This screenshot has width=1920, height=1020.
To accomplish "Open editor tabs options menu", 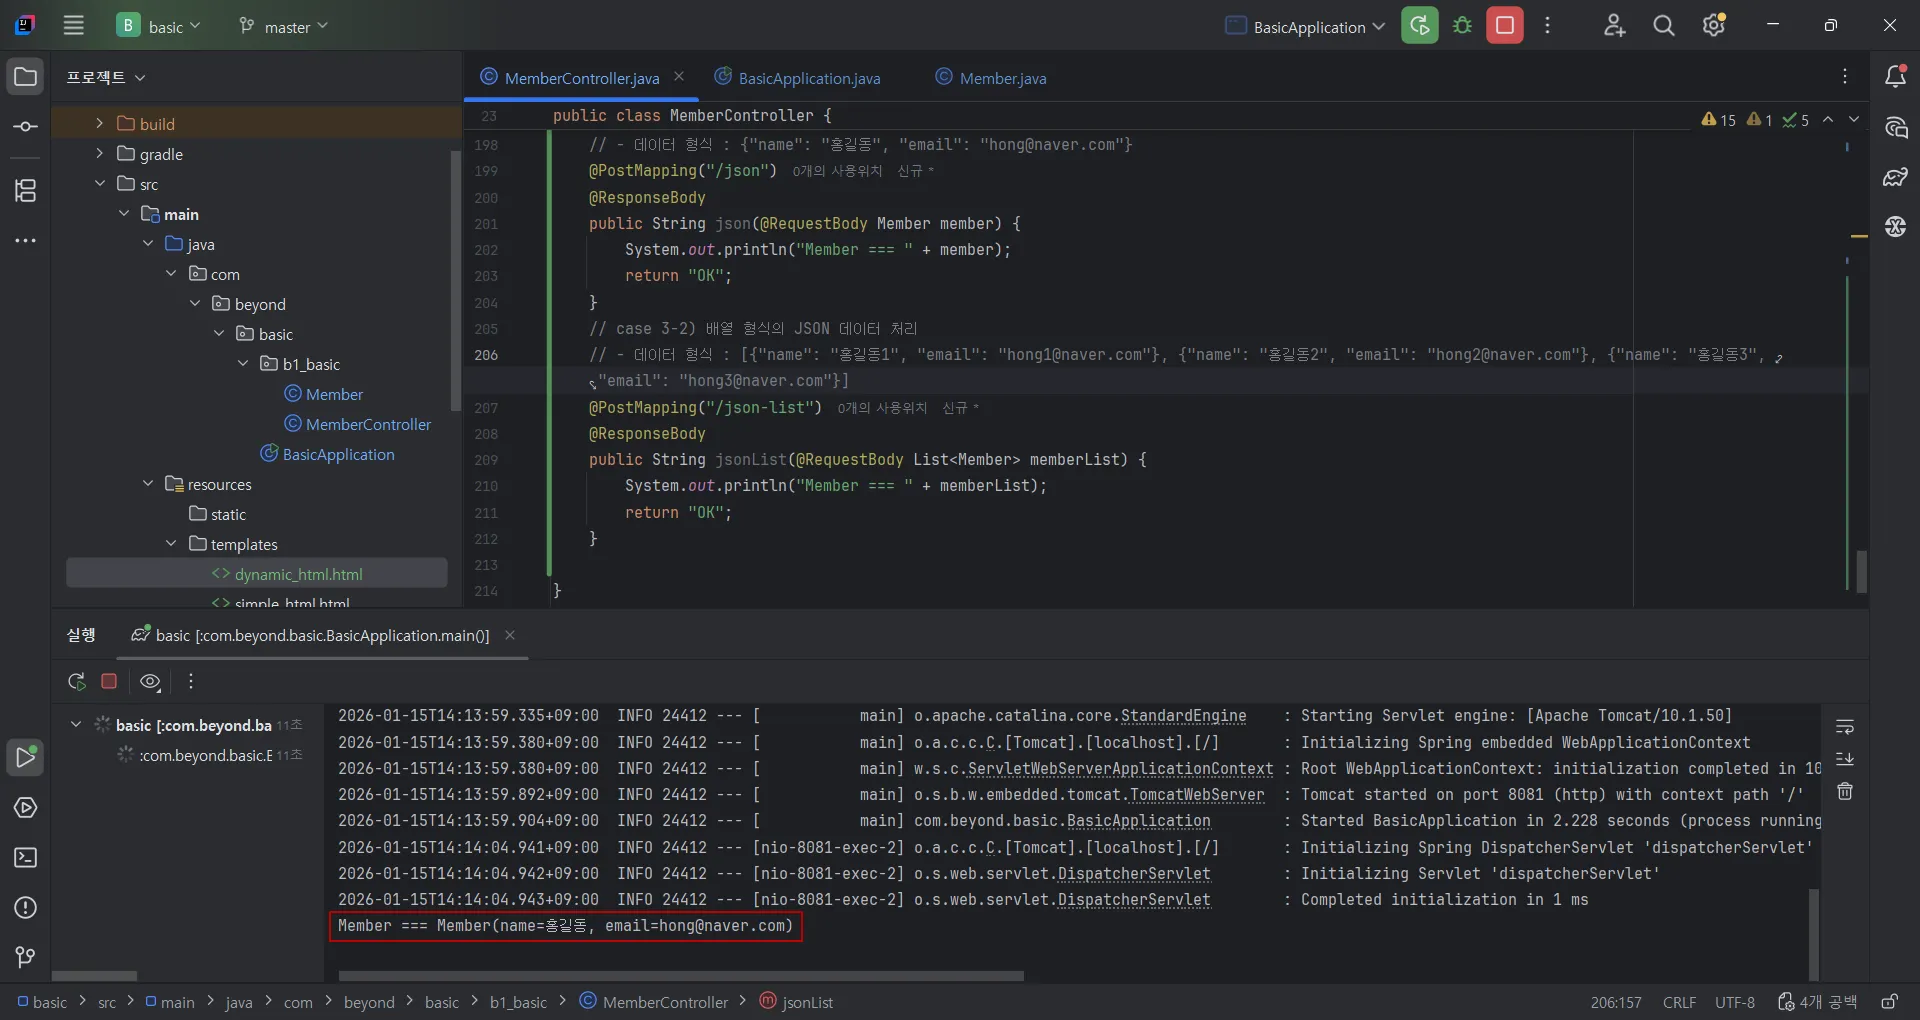I will pyautogui.click(x=1845, y=77).
